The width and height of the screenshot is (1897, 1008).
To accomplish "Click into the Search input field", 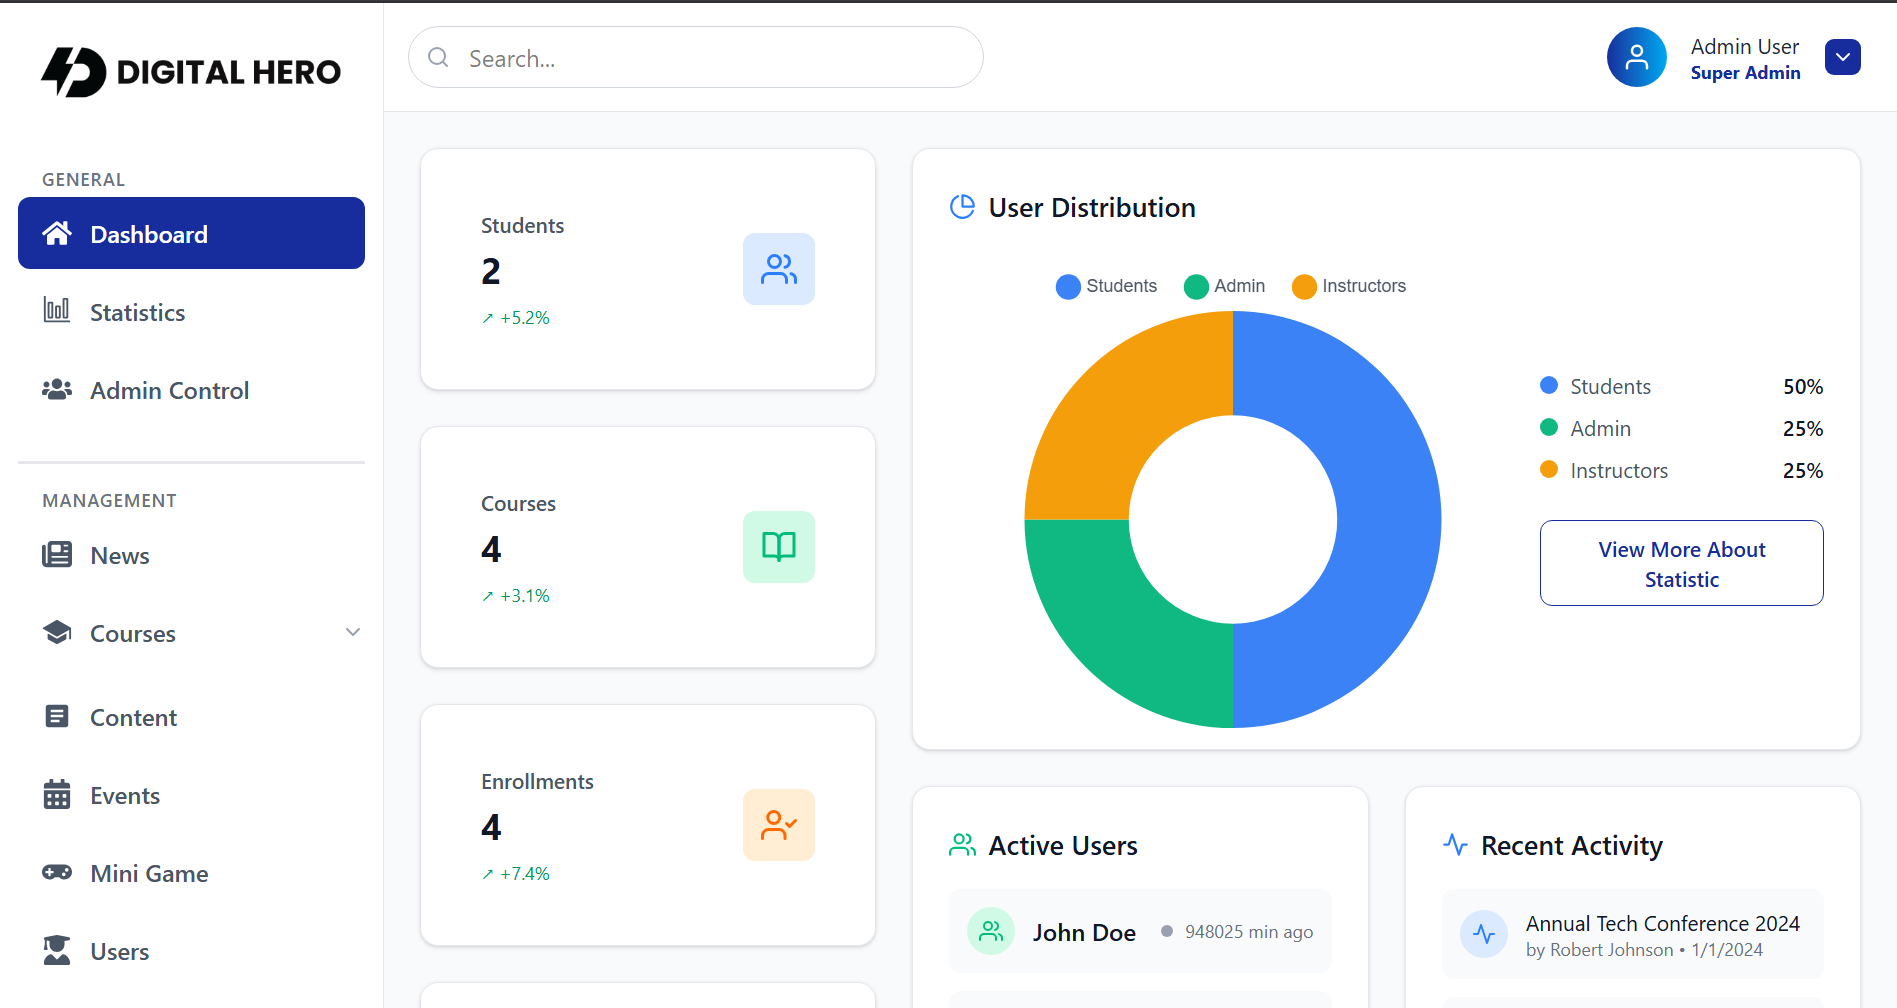I will 710,58.
